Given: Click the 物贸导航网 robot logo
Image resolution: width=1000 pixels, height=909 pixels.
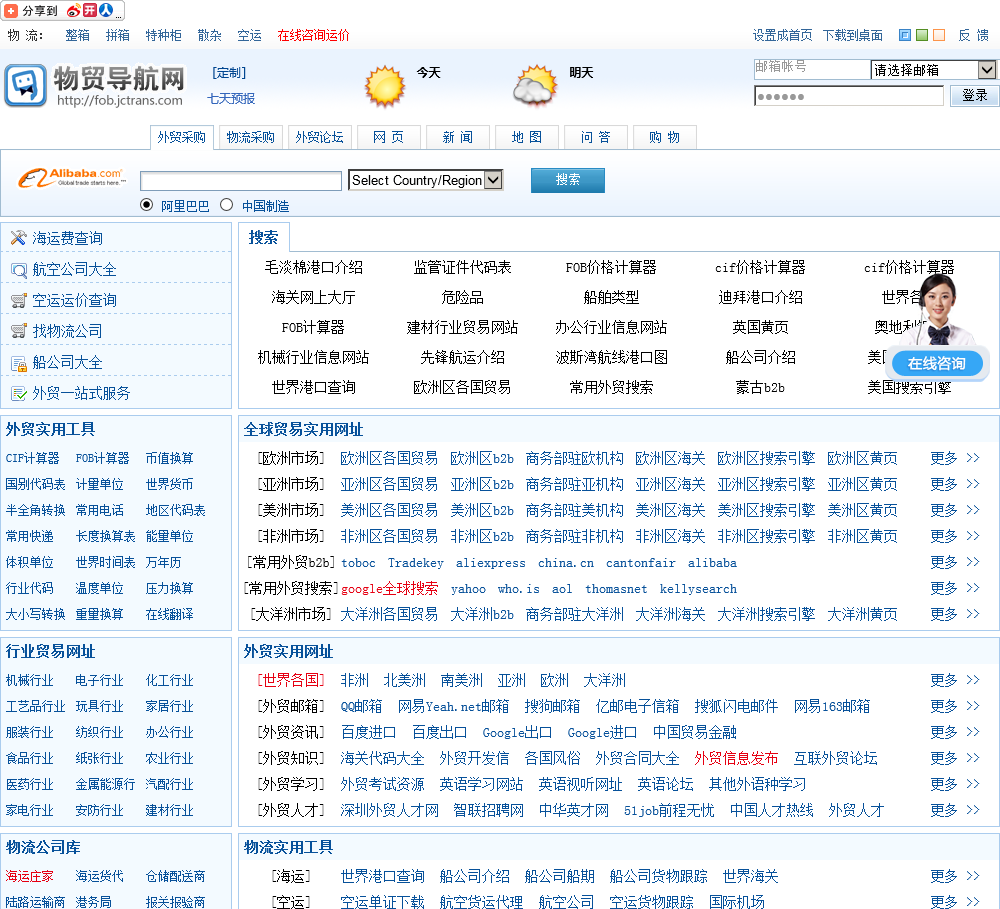Looking at the screenshot, I should [x=25, y=86].
